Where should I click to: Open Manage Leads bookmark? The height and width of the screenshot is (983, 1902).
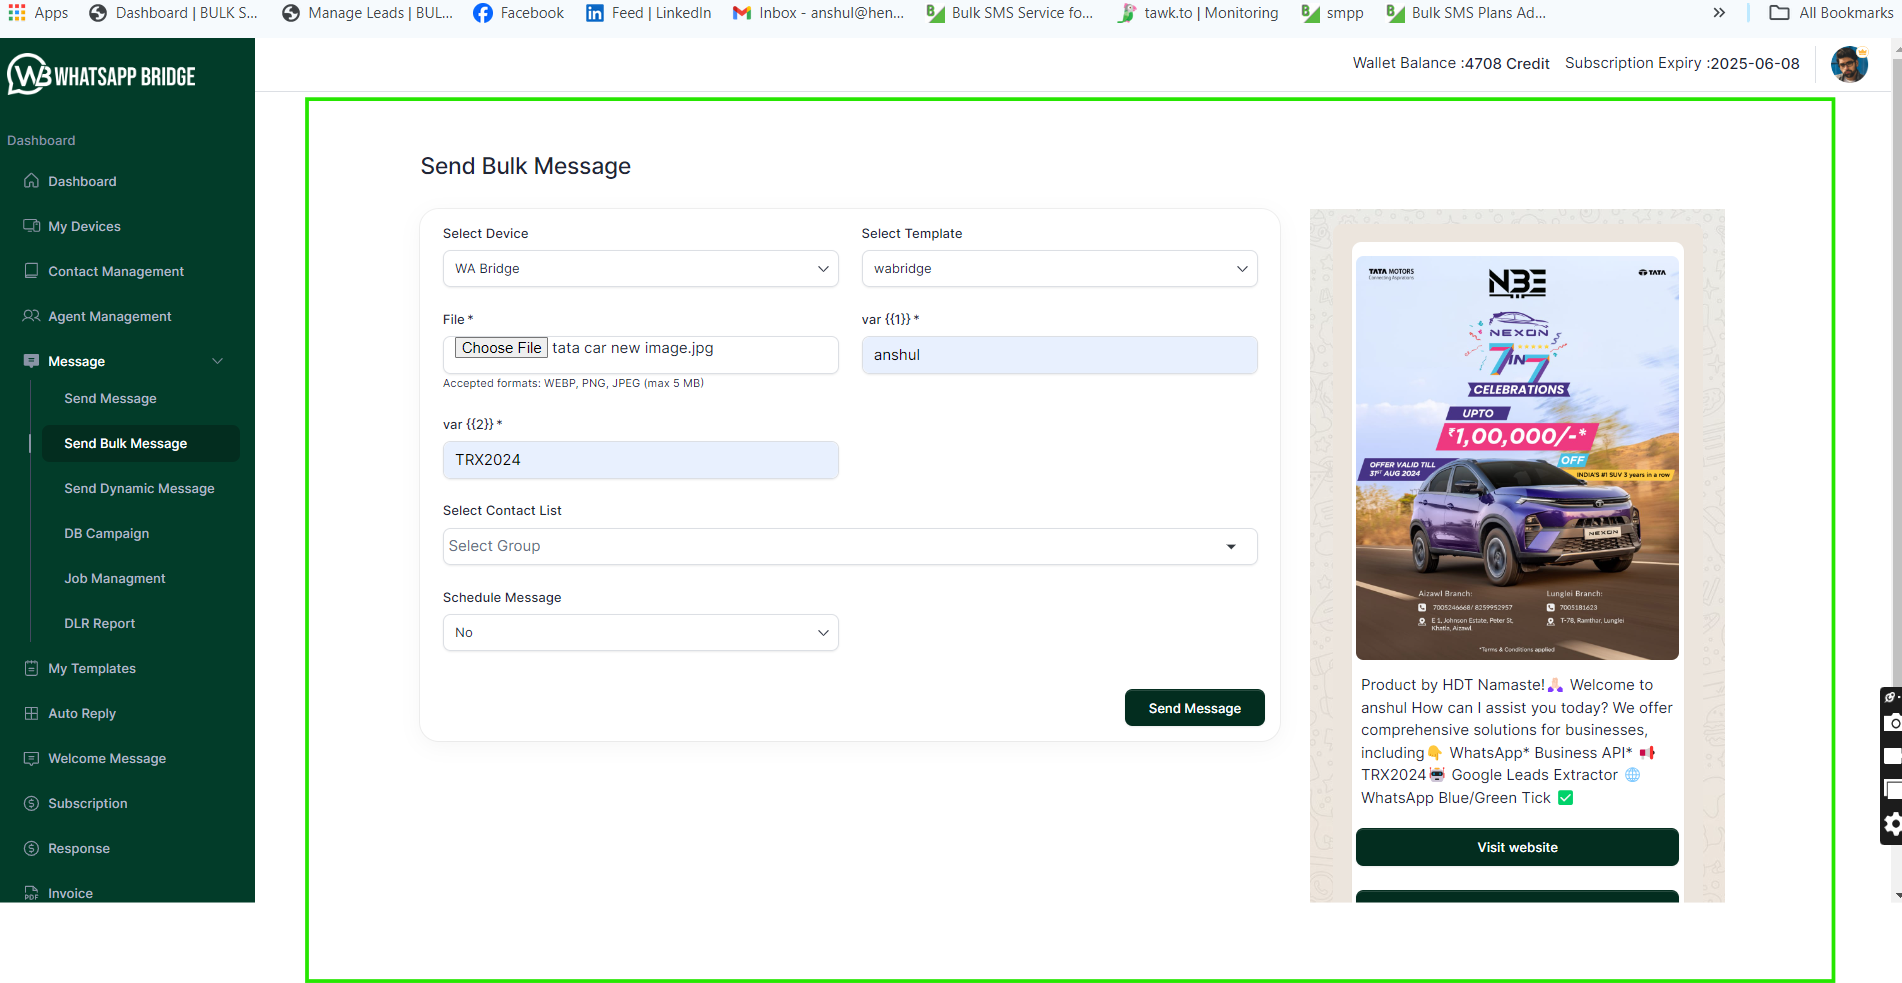tap(367, 13)
